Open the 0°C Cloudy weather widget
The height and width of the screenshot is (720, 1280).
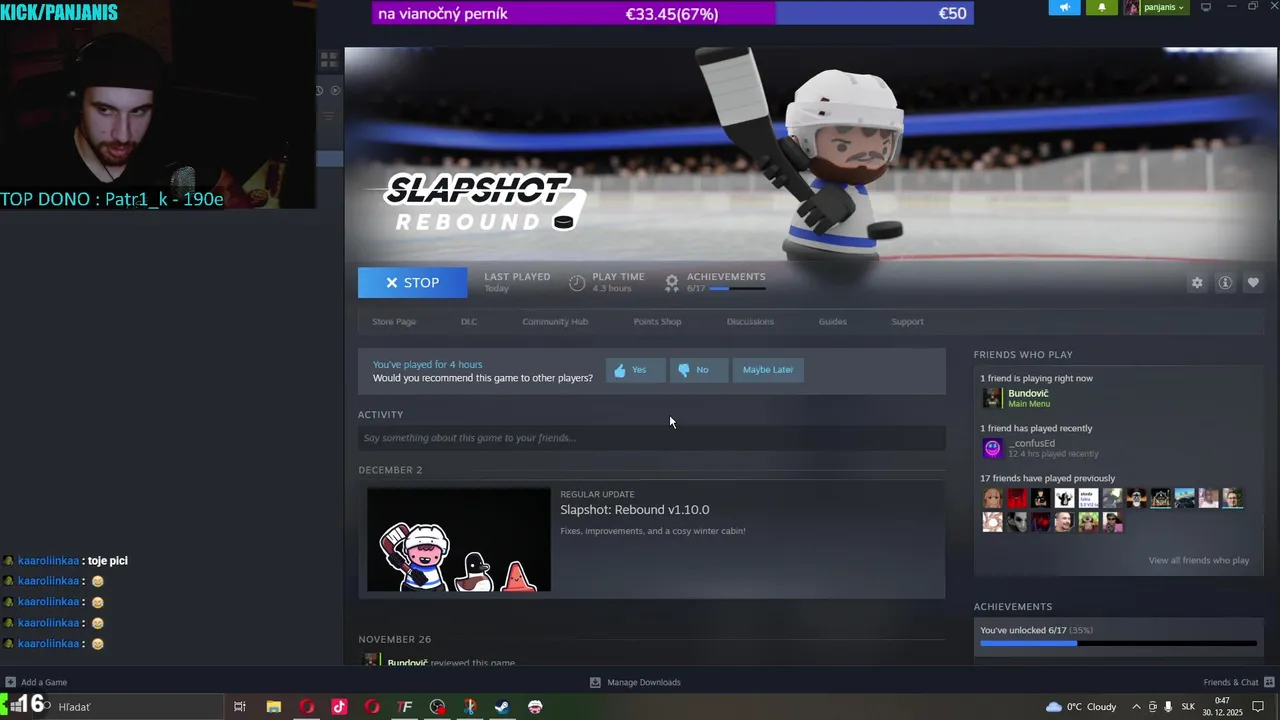(1081, 707)
